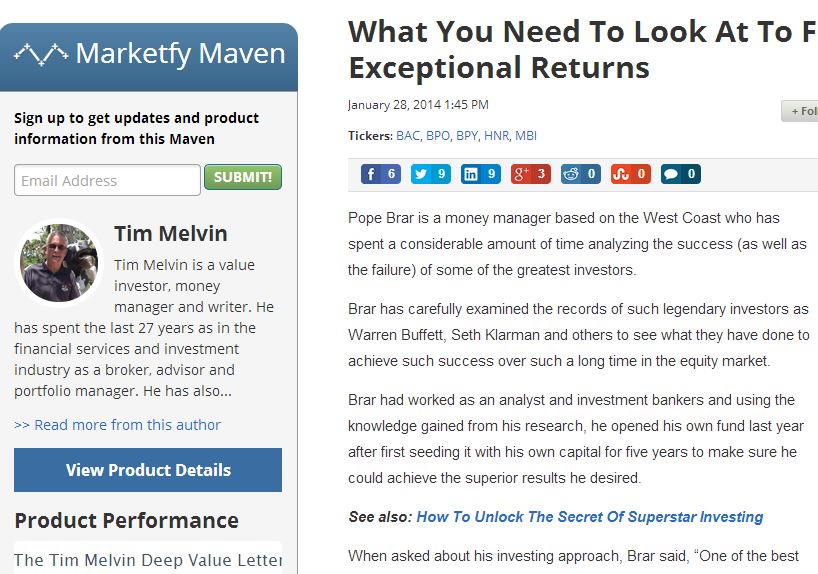Share on Google Plus

tap(530, 174)
